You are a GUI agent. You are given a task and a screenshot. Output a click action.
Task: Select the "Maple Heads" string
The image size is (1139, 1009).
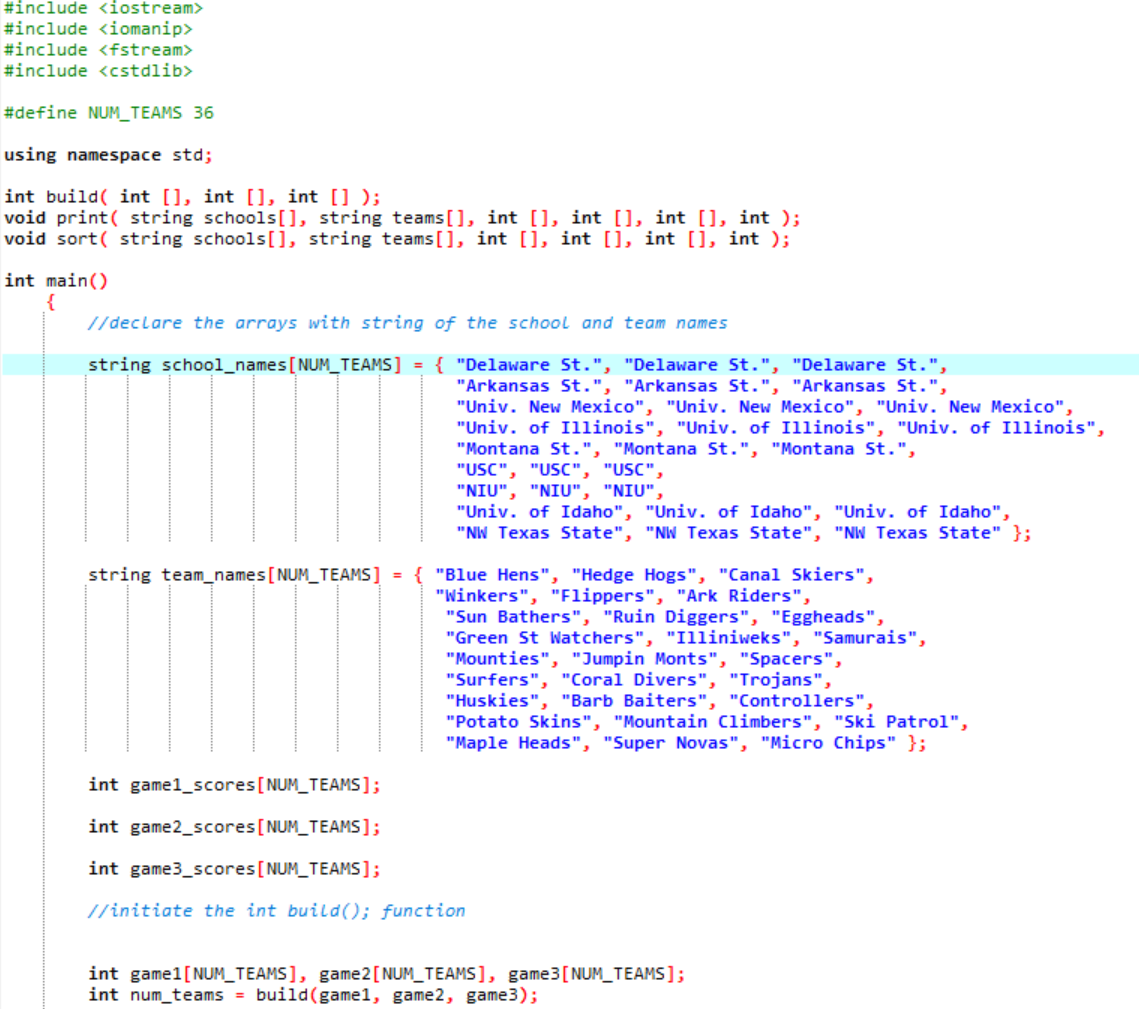point(513,744)
